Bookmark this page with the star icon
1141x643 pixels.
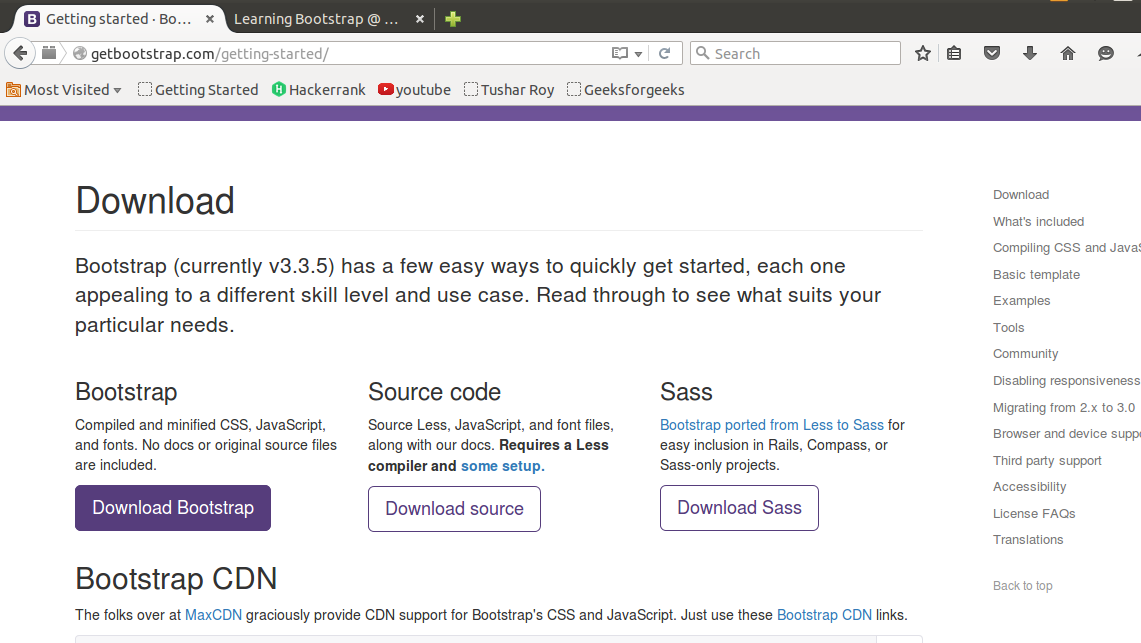point(922,53)
